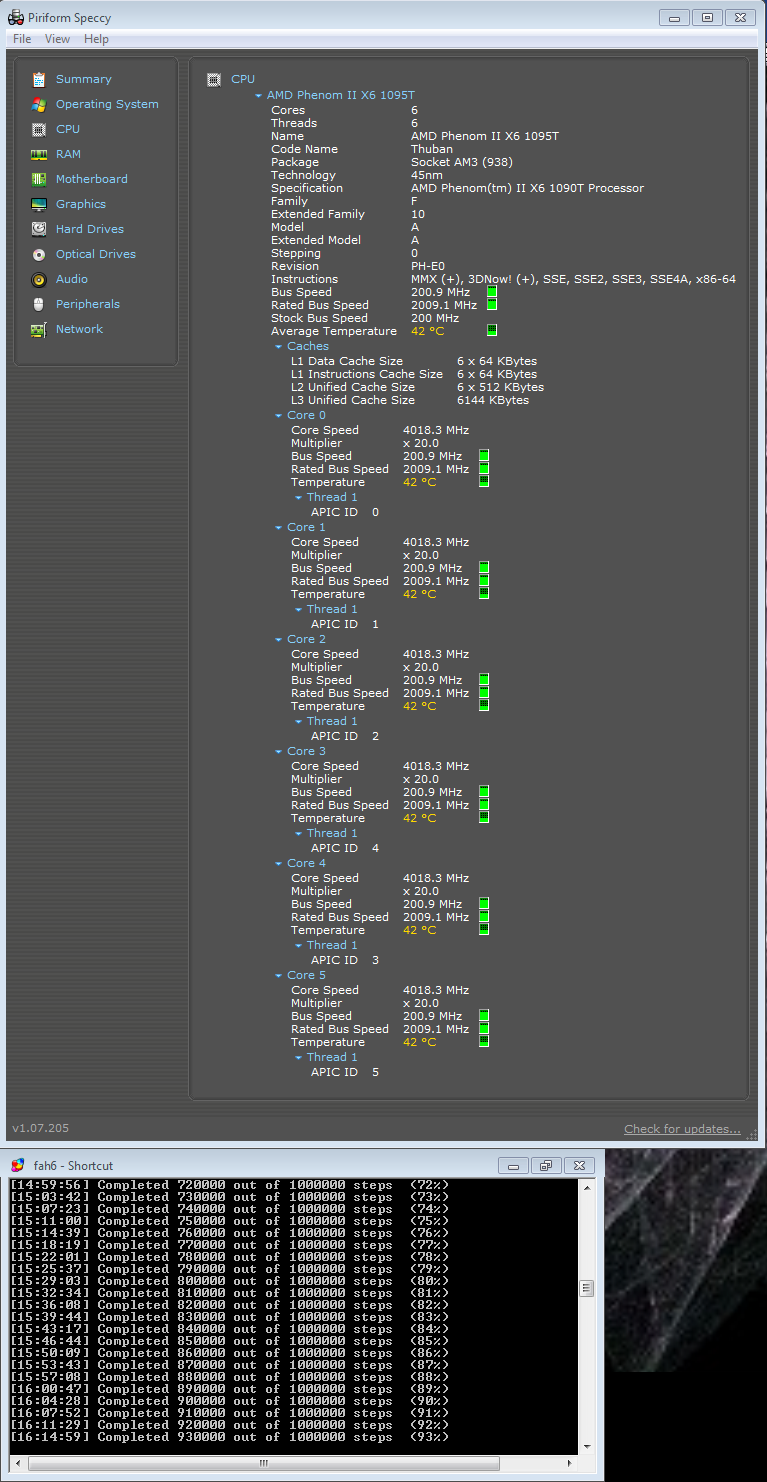Select the Motherboard icon
Viewport: 767px width, 1482px height.
39,179
